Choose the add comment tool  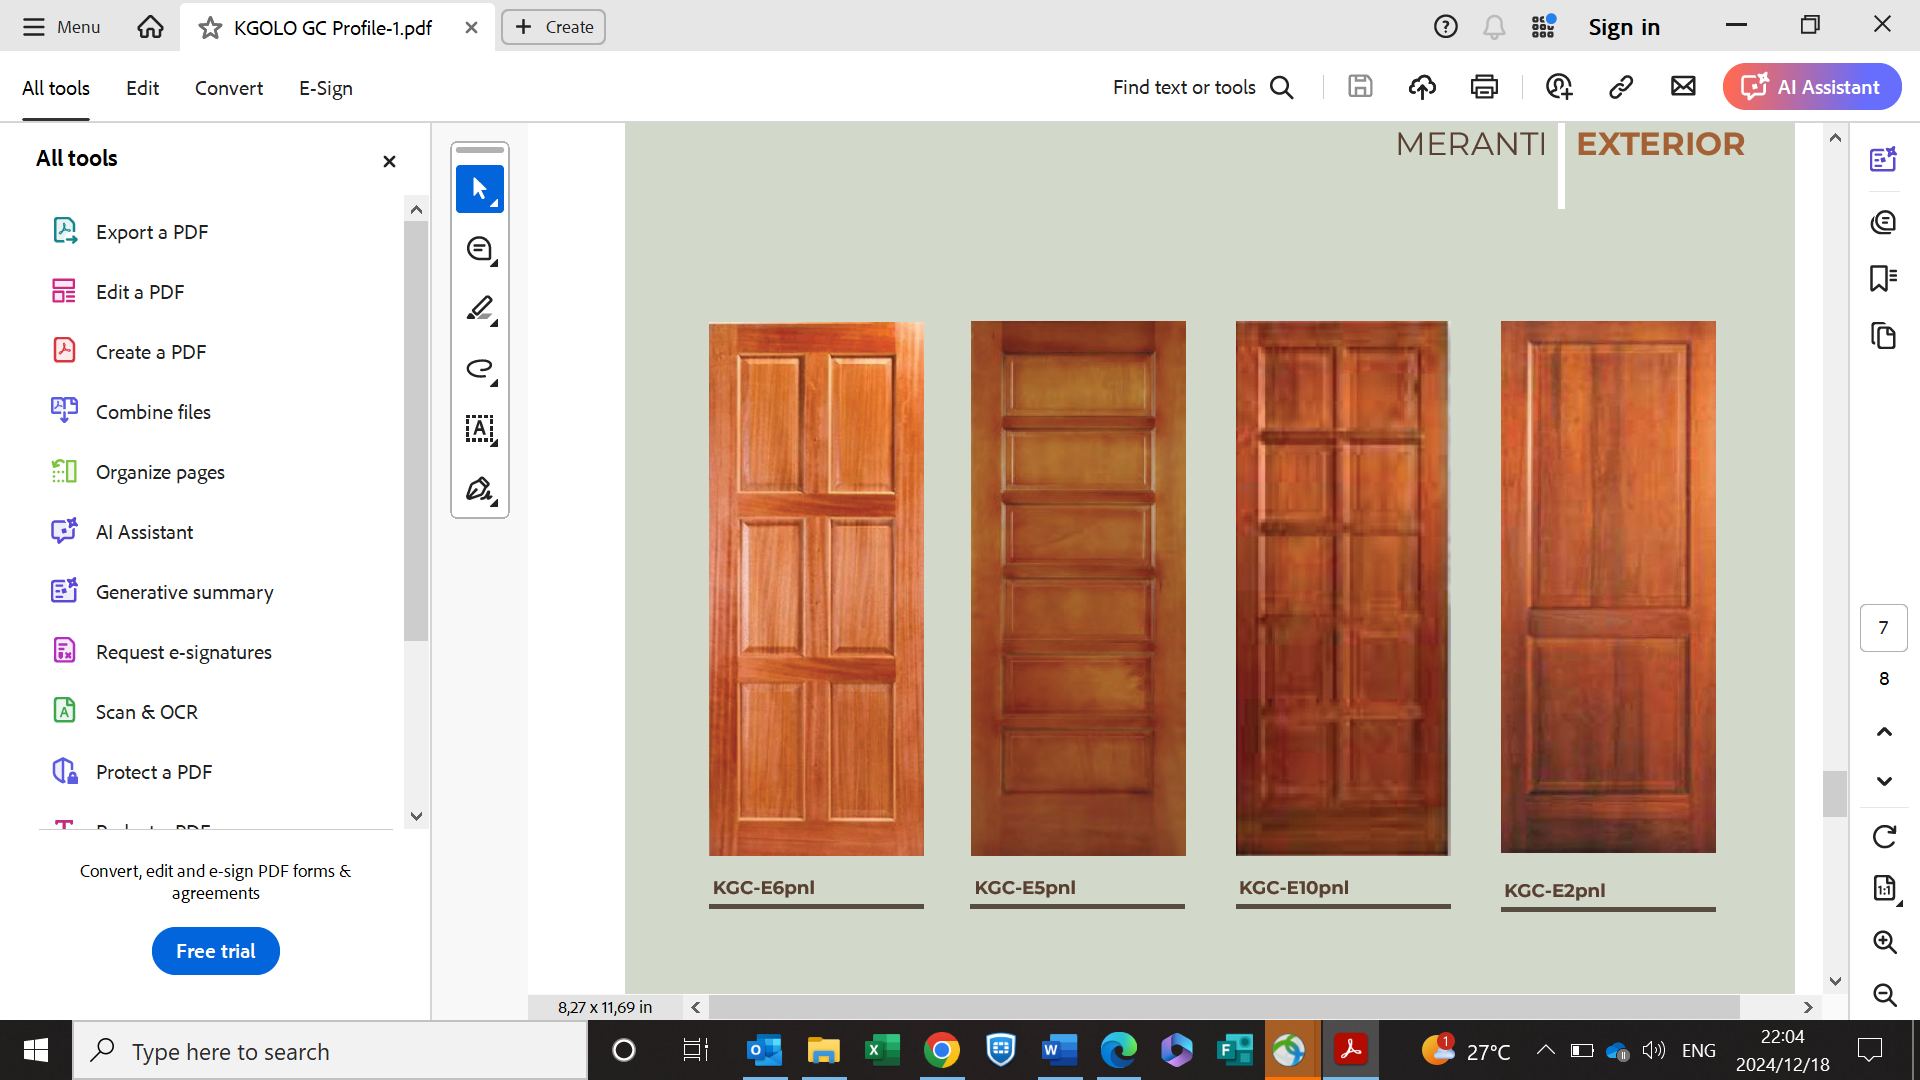pyautogui.click(x=479, y=249)
